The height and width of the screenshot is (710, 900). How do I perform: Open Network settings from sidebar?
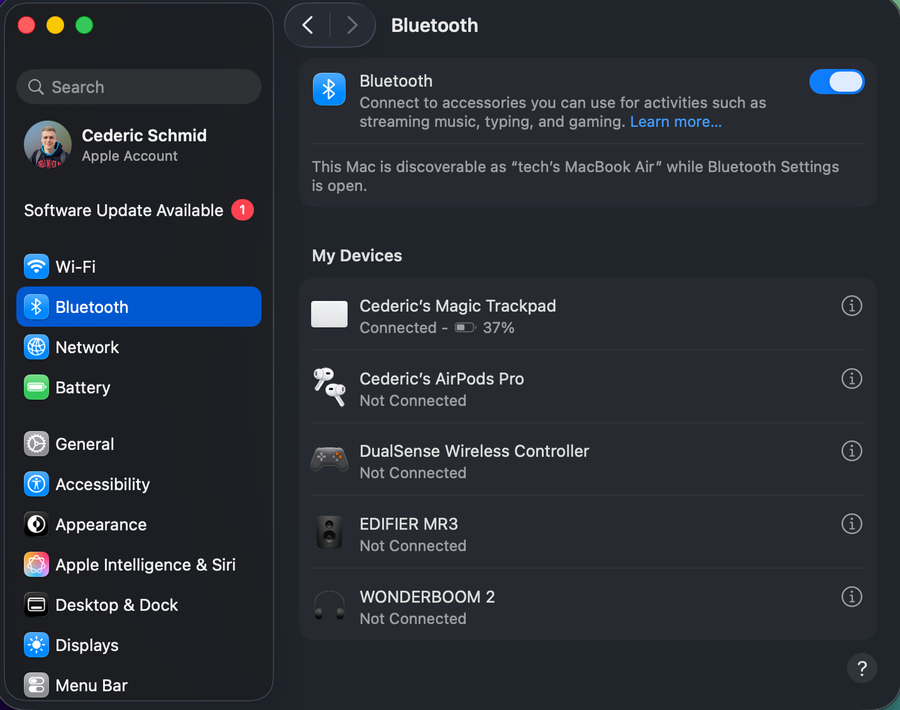click(x=139, y=347)
